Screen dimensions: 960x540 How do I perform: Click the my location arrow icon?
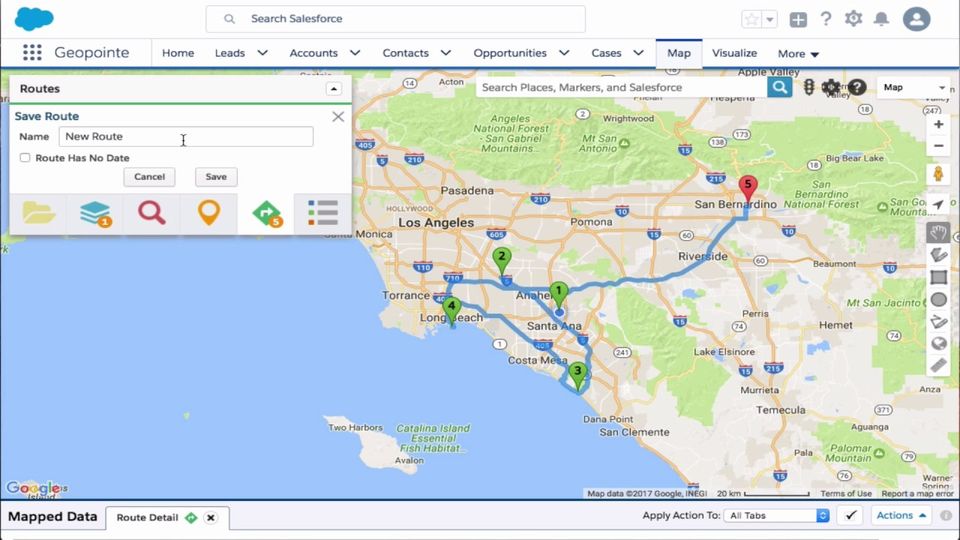click(x=938, y=205)
